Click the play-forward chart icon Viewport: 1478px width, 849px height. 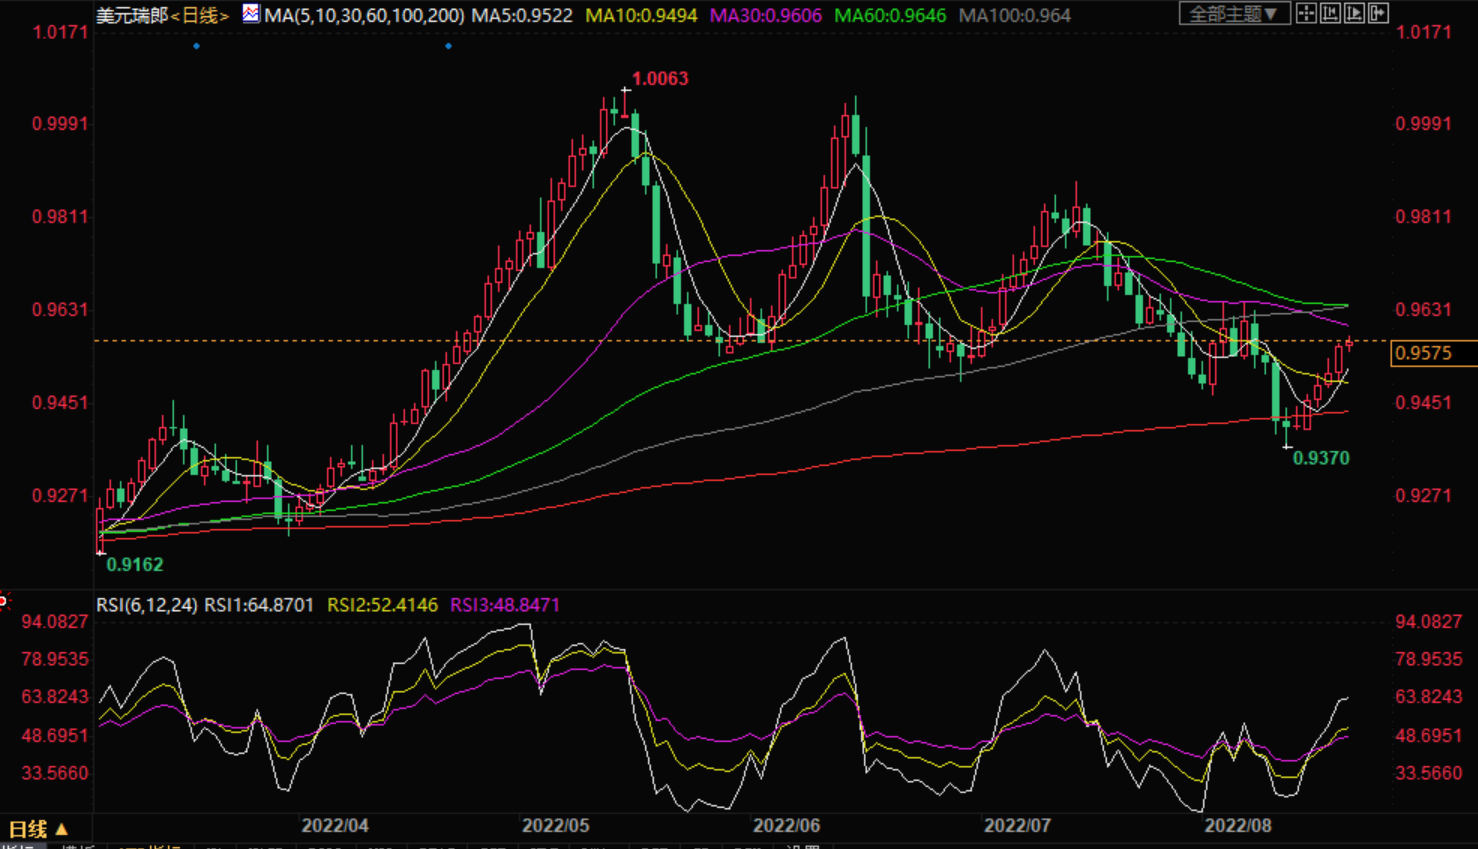[x=1354, y=13]
